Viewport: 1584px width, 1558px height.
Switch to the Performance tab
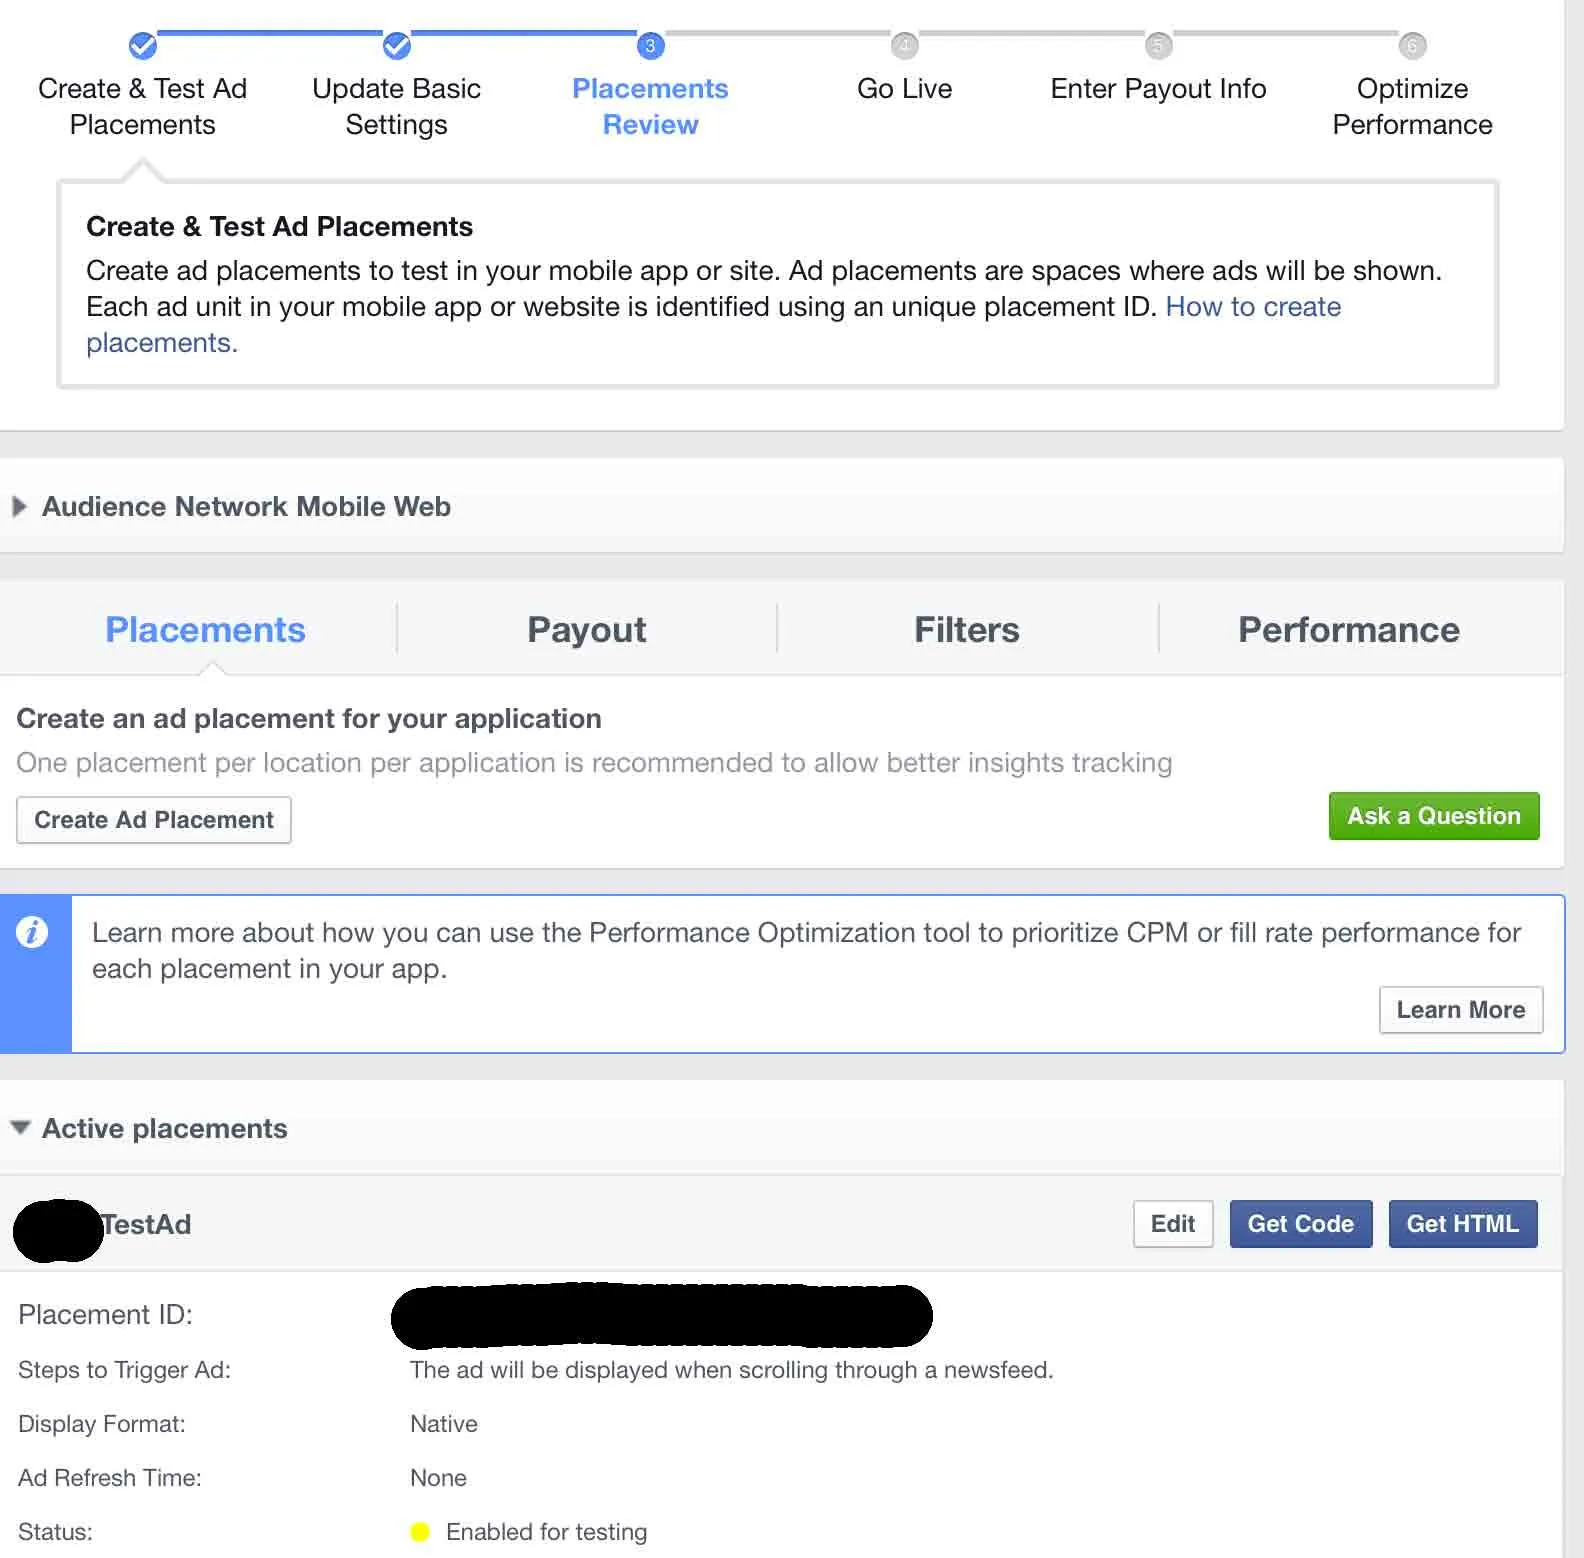click(1348, 629)
